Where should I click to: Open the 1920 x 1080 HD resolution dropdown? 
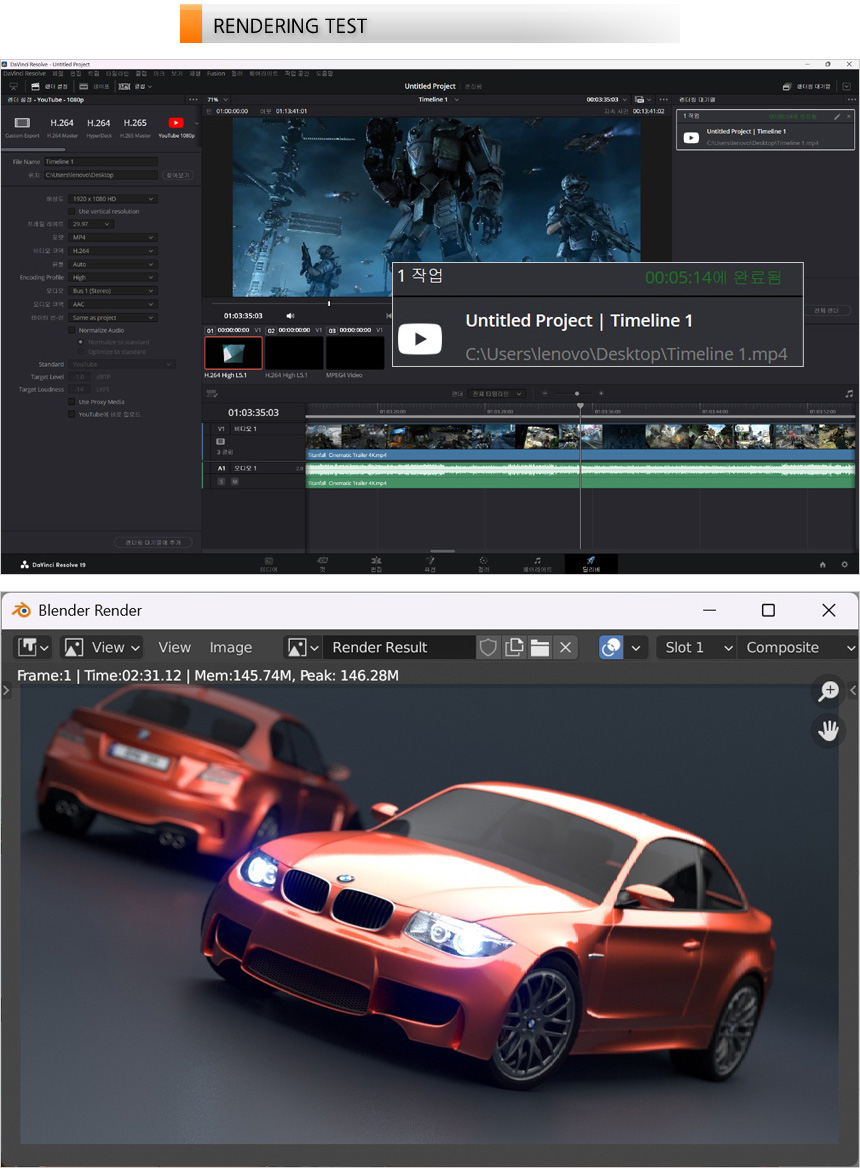point(113,199)
